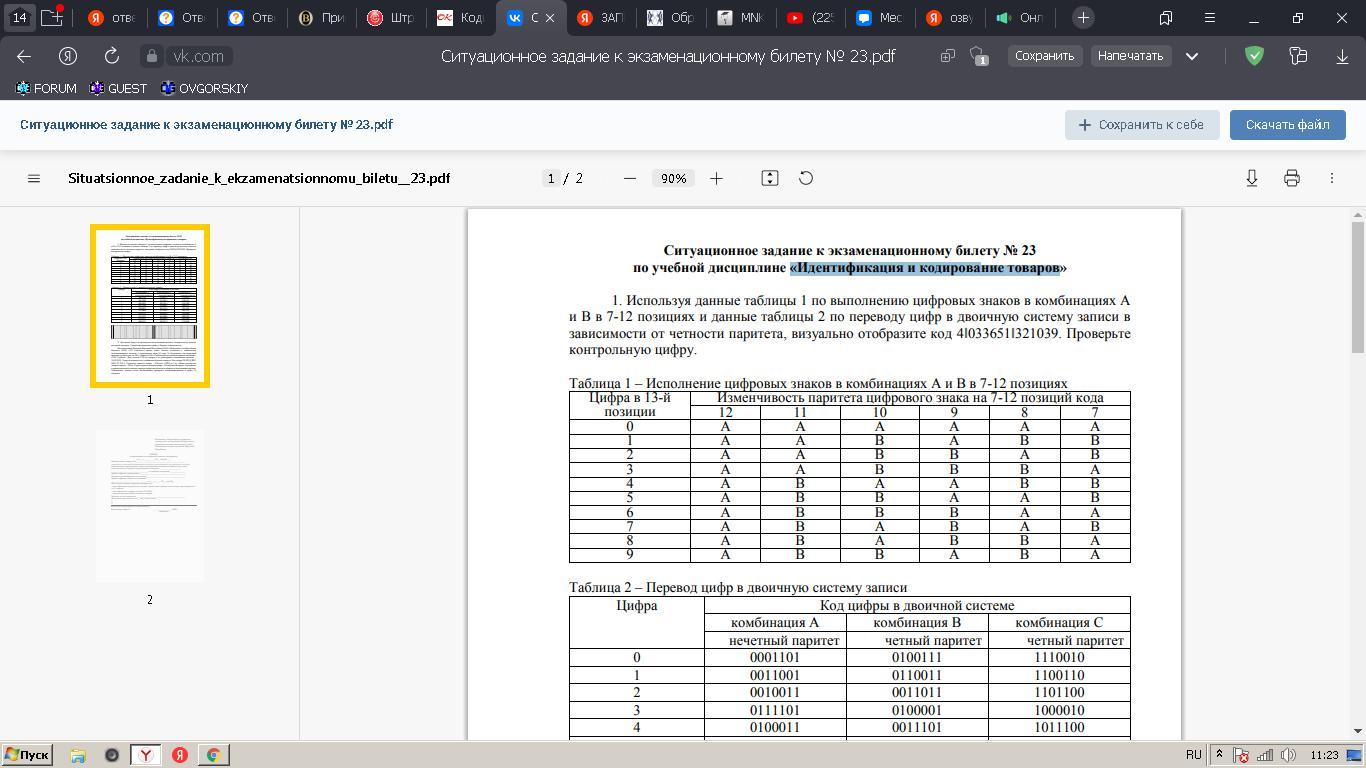Viewport: 1366px width, 768px height.
Task: Toggle the PDF sidebar menu icon
Action: tap(34, 178)
